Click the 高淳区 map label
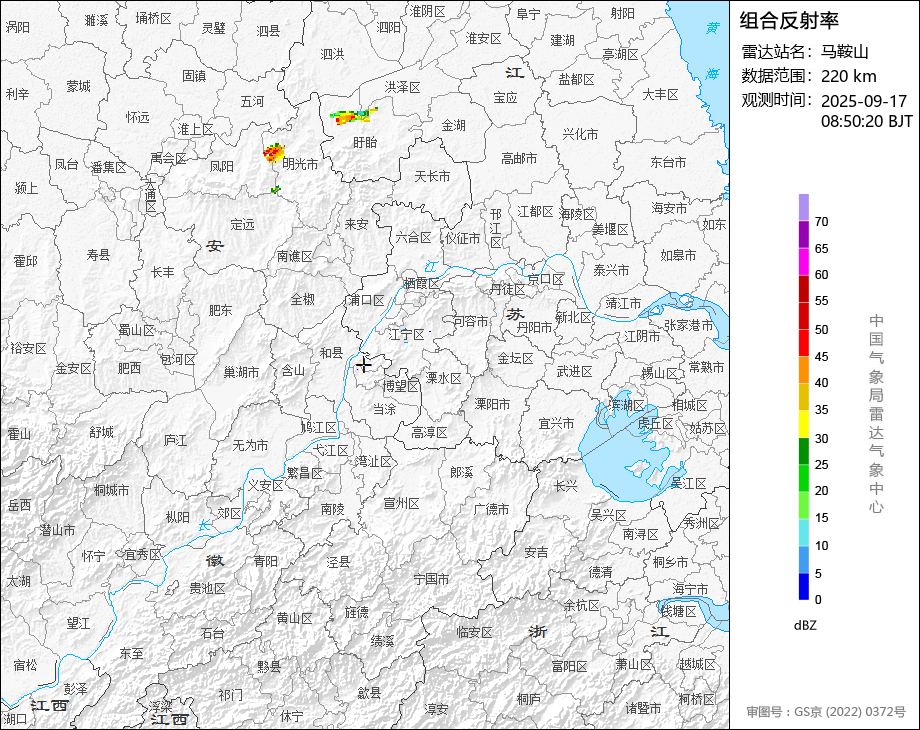This screenshot has height=730, width=920. click(x=429, y=432)
